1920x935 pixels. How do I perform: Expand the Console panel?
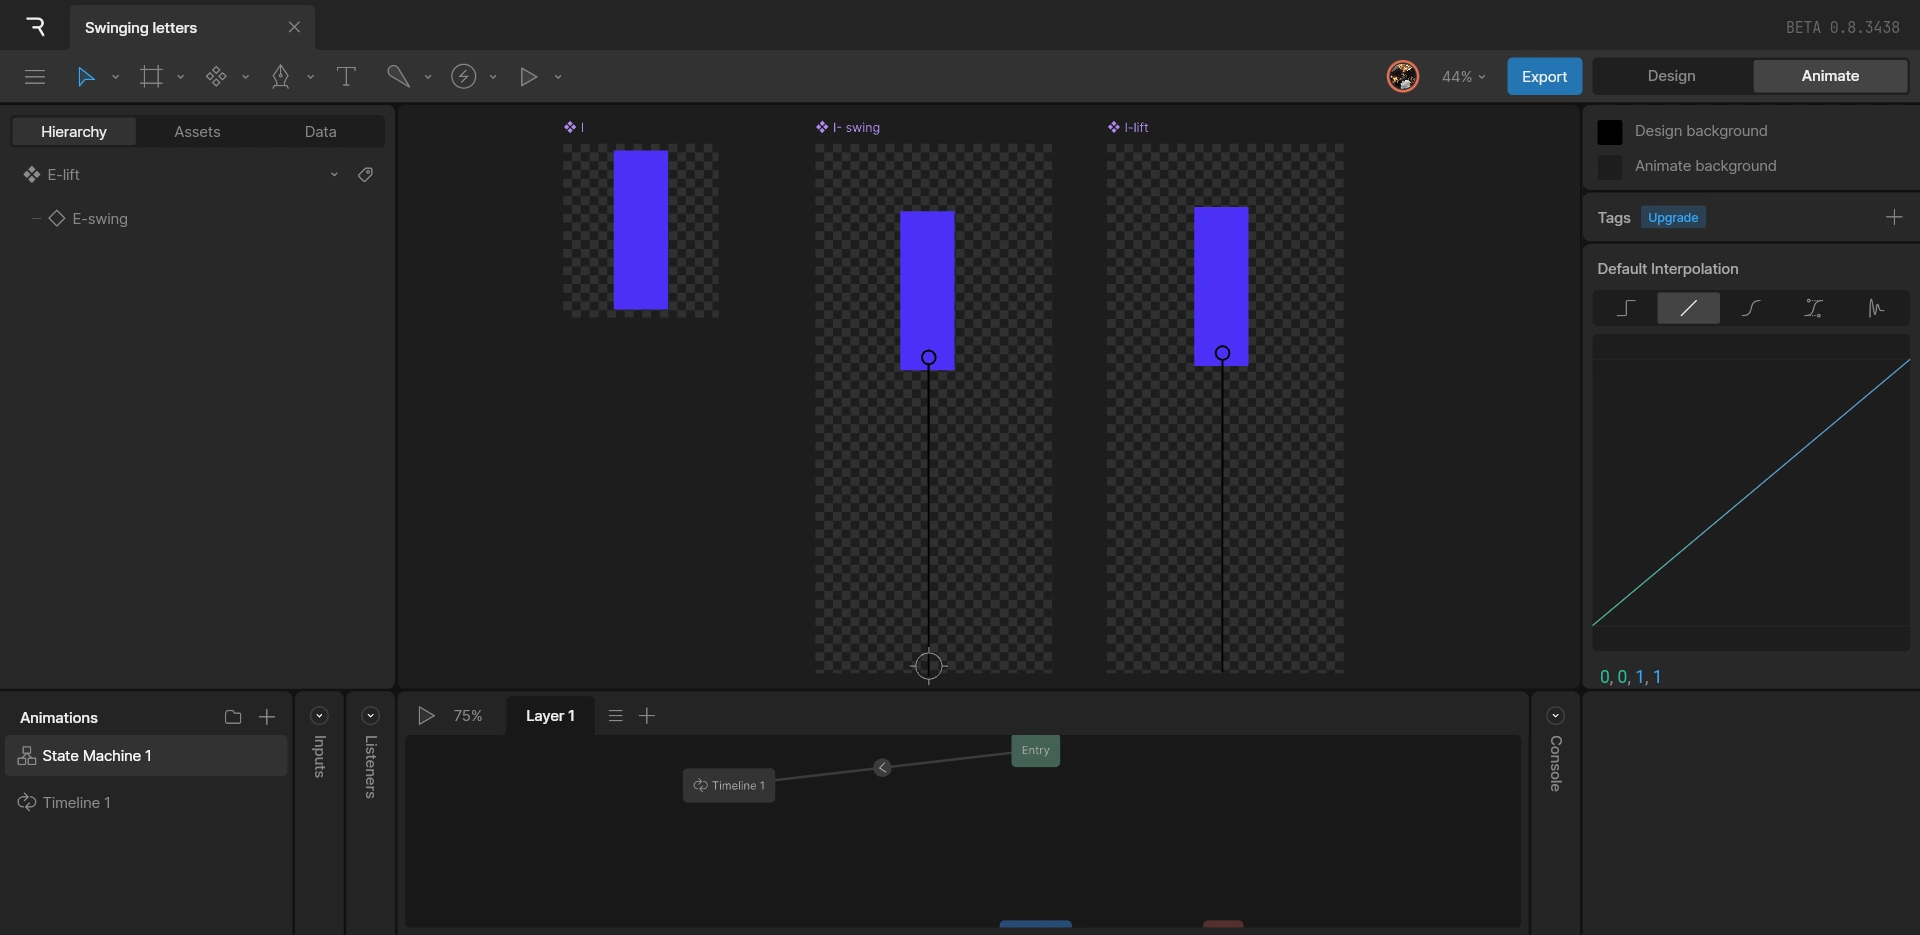1555,716
